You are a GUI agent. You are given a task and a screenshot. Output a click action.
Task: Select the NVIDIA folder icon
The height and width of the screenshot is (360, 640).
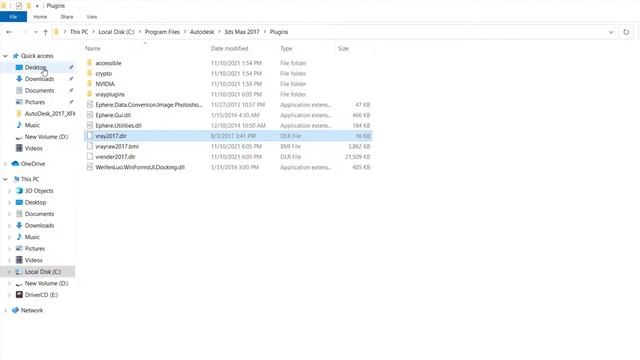[89, 84]
